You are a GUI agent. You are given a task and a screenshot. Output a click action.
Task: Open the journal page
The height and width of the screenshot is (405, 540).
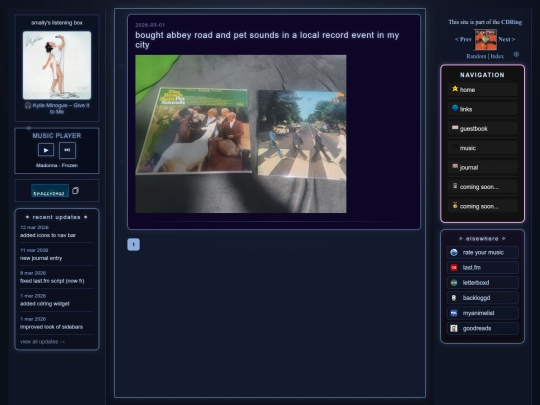click(x=482, y=167)
